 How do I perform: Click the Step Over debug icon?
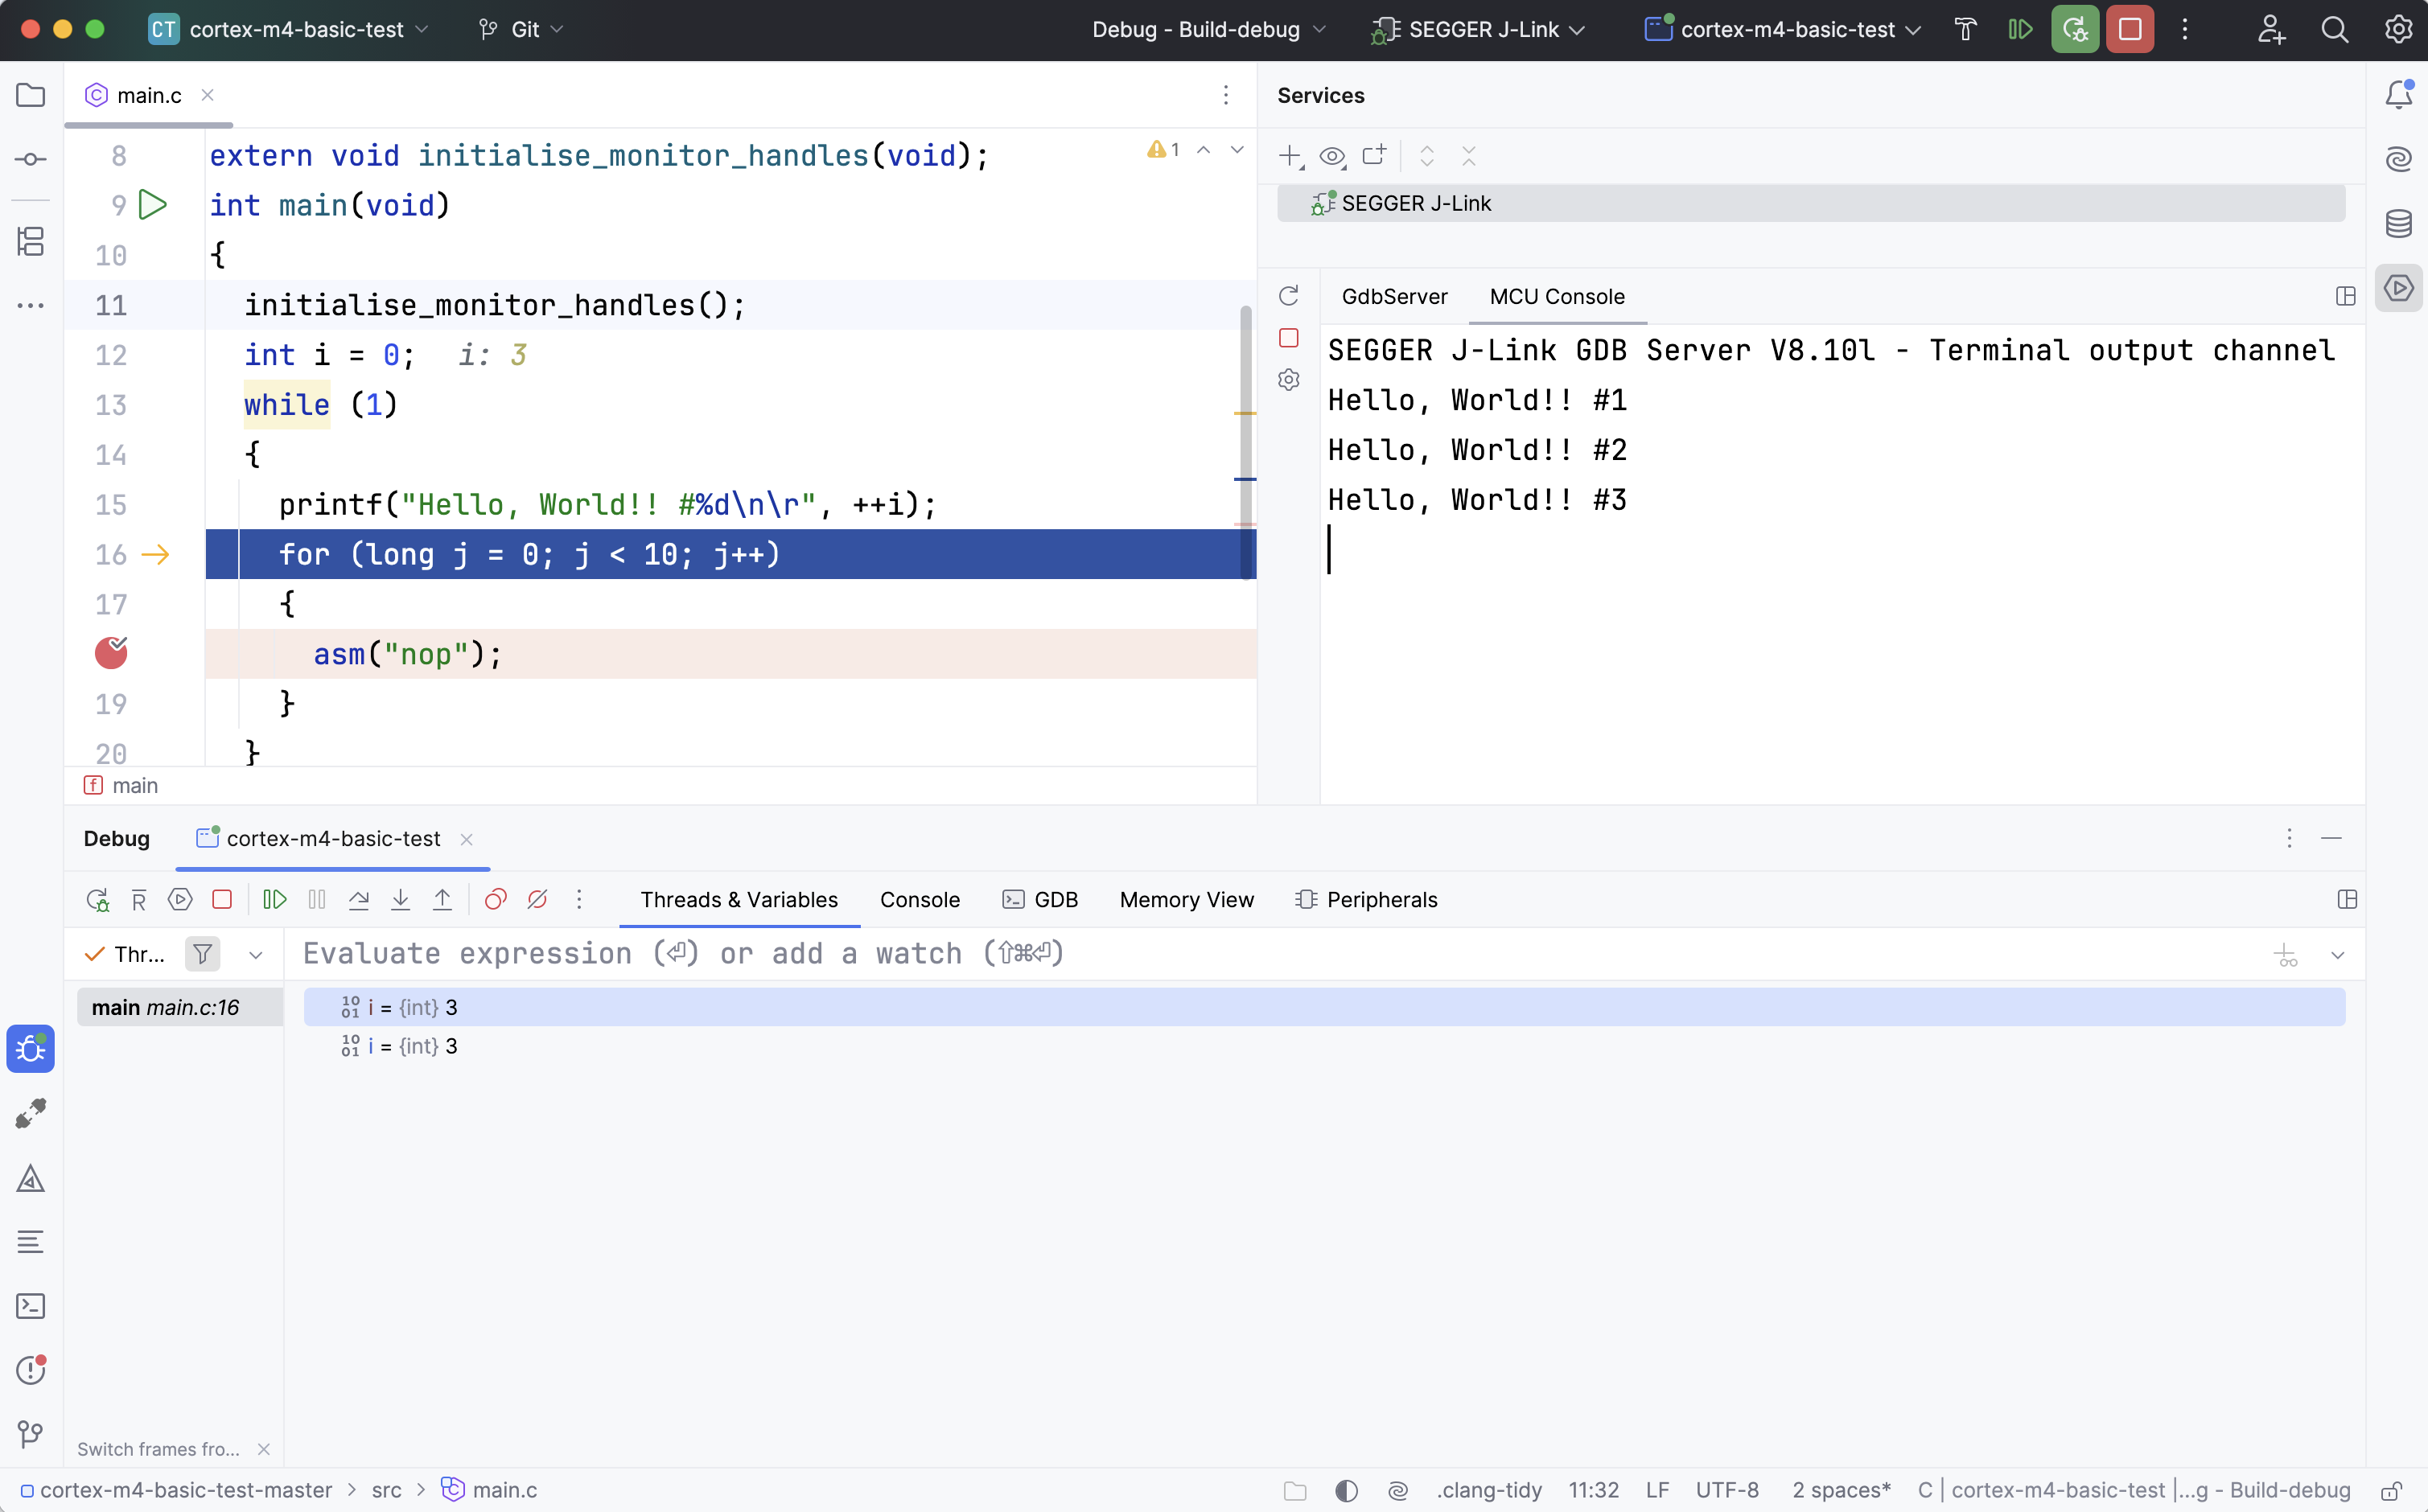click(x=358, y=899)
